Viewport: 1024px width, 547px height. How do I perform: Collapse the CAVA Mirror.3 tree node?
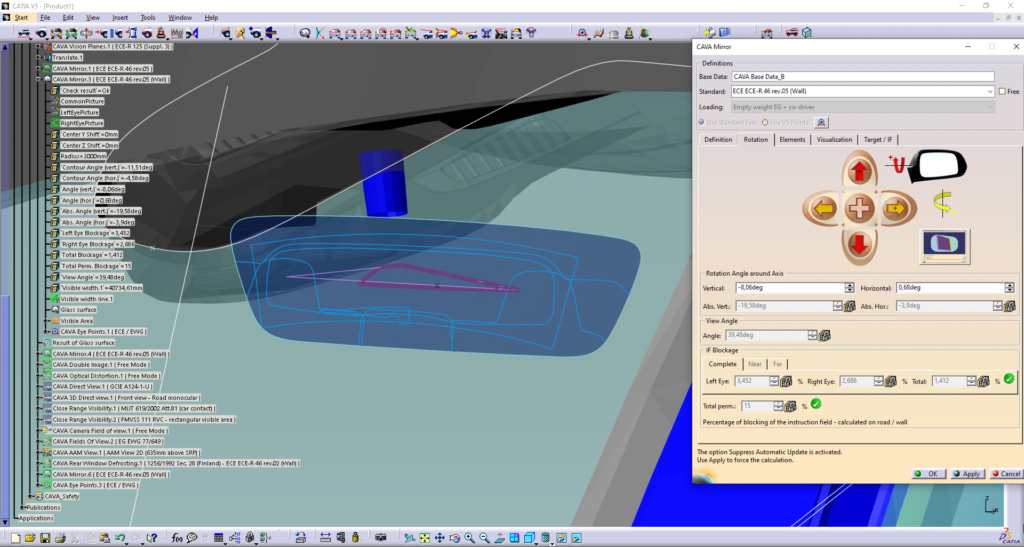pyautogui.click(x=38, y=79)
